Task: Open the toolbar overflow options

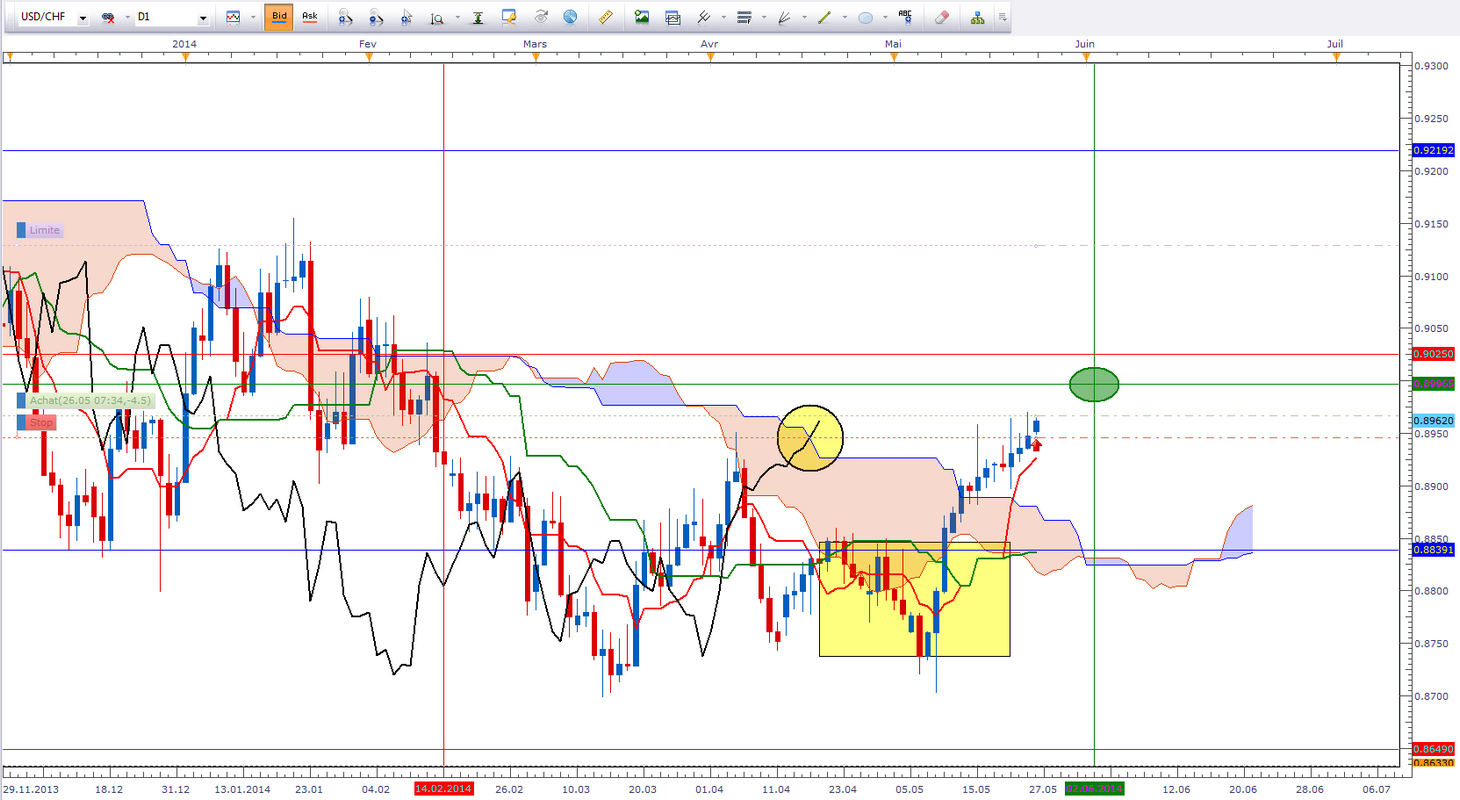Action: pos(1002,18)
